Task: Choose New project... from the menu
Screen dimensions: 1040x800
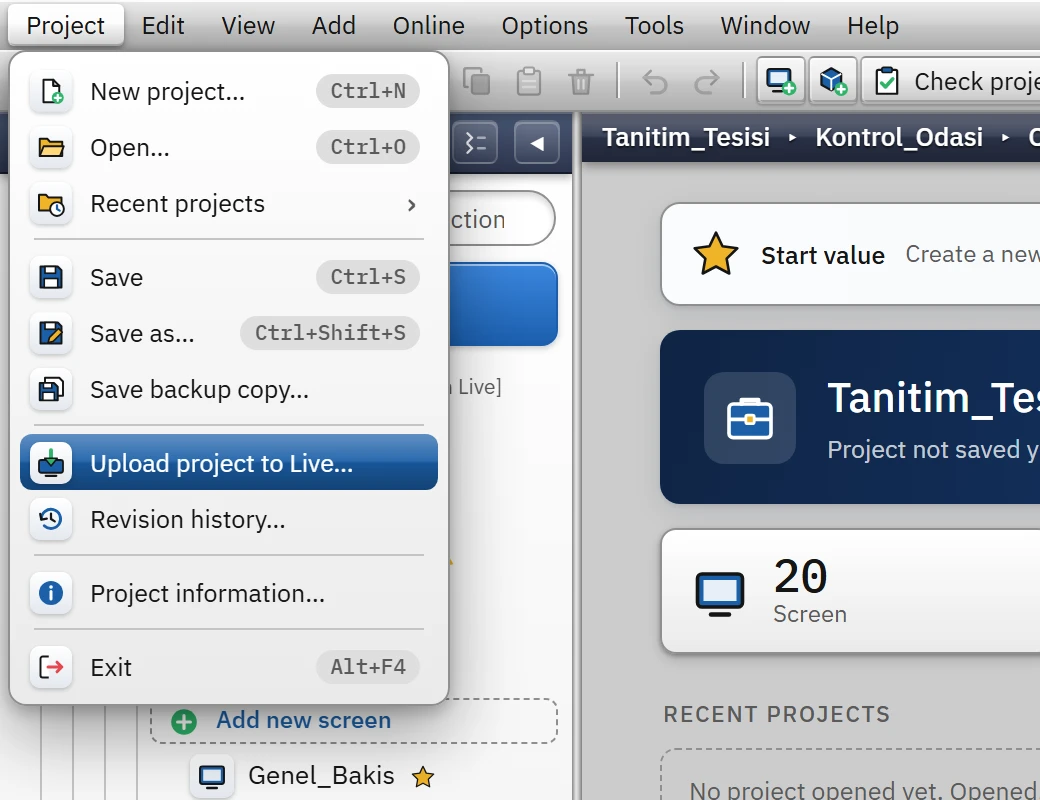Action: [x=229, y=91]
